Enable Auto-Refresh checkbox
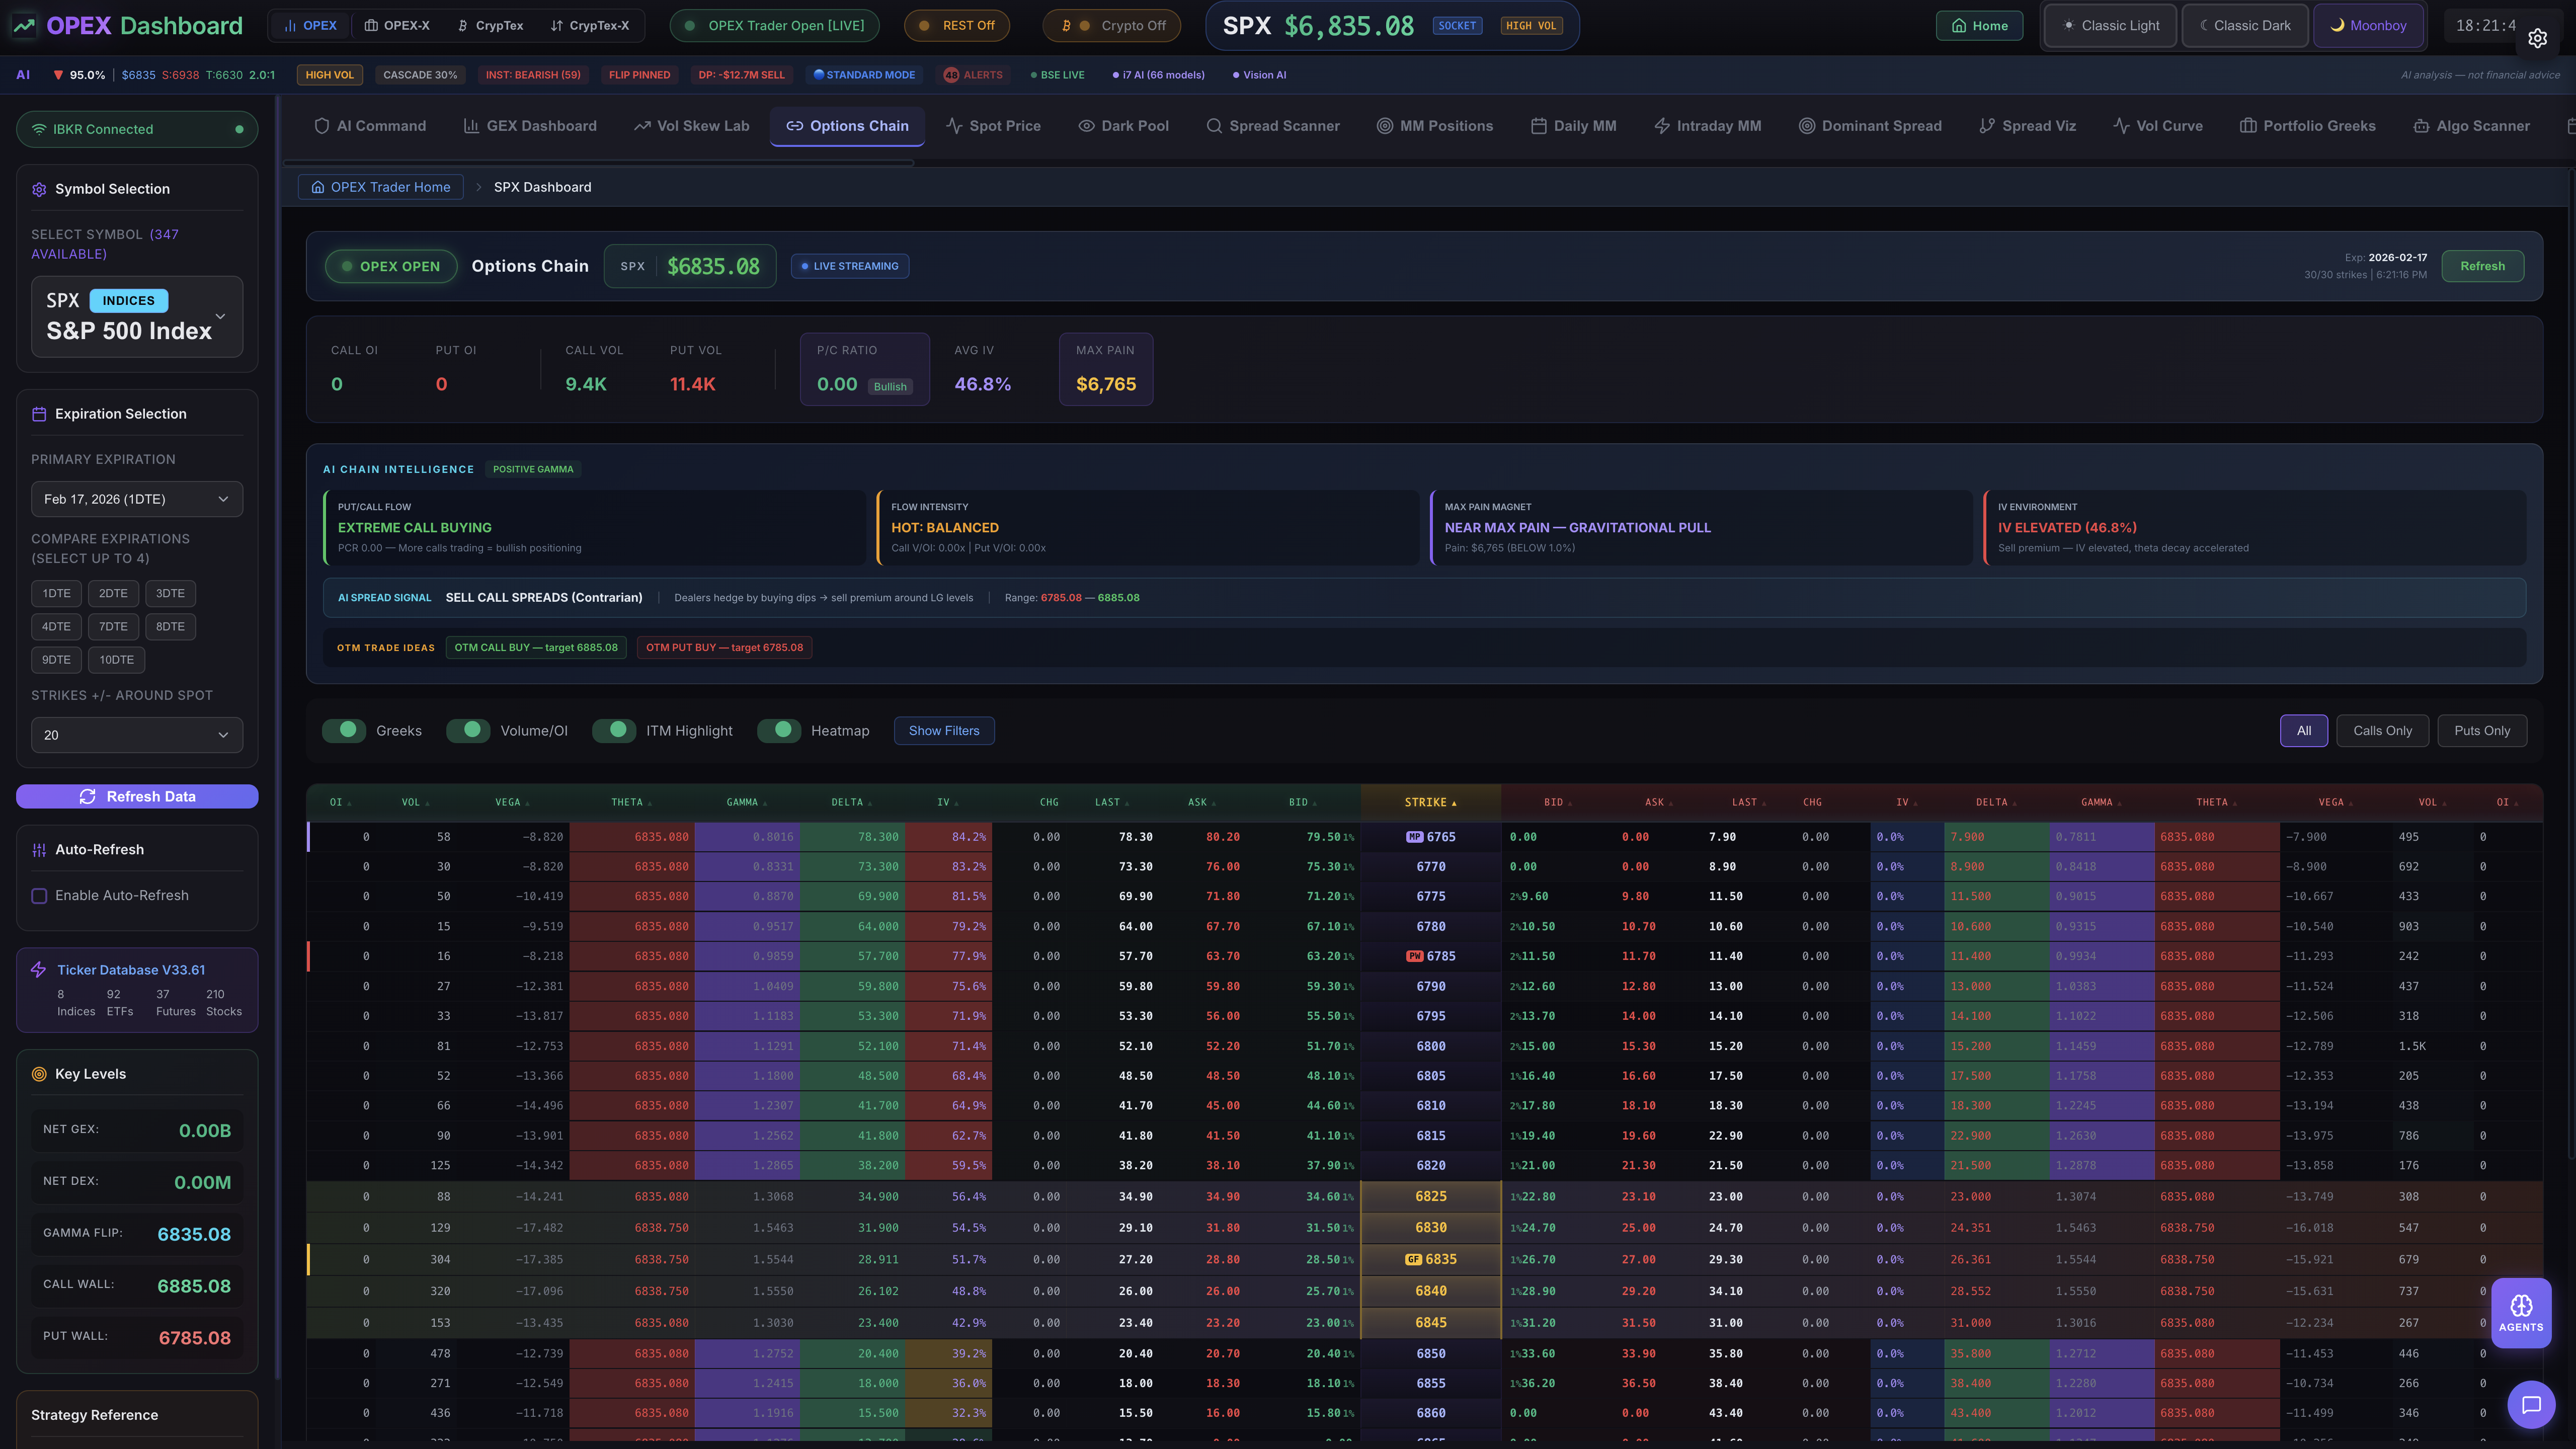2576x1449 pixels. (40, 896)
